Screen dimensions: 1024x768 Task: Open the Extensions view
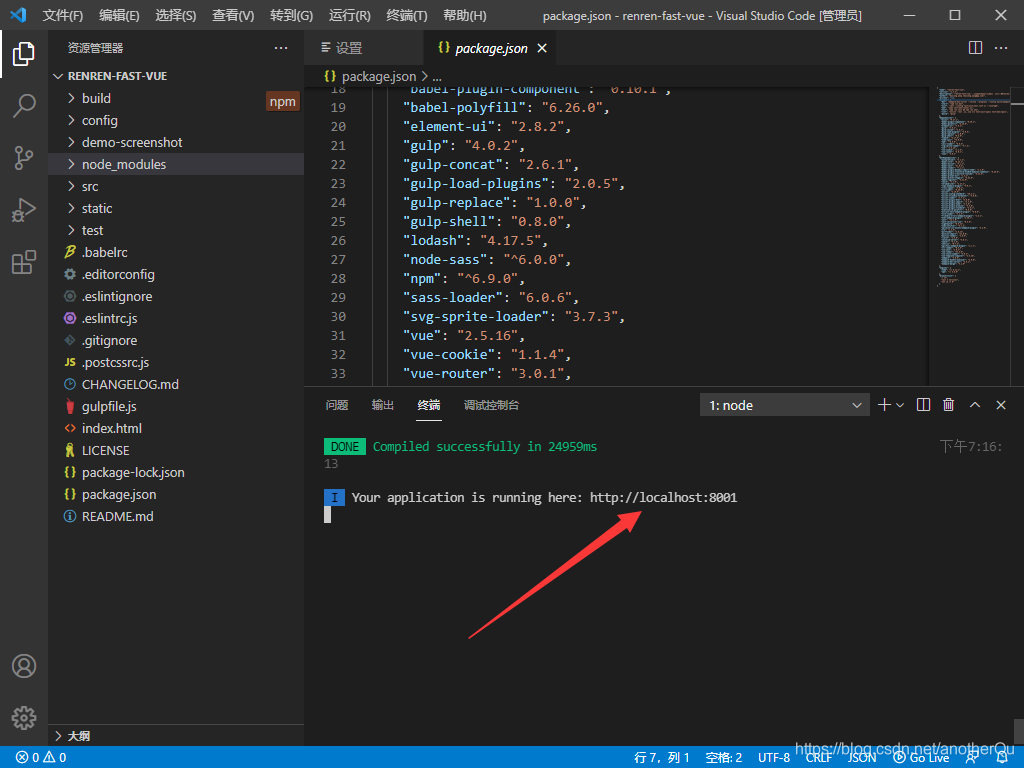click(24, 262)
